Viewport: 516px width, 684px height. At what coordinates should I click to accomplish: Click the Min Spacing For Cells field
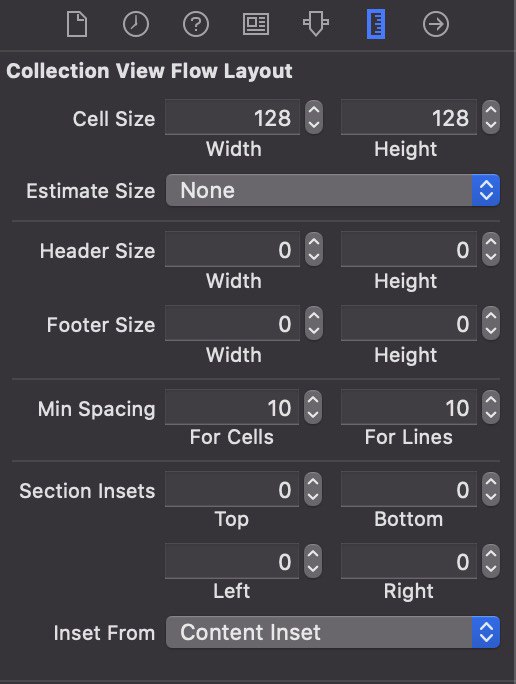(x=232, y=407)
